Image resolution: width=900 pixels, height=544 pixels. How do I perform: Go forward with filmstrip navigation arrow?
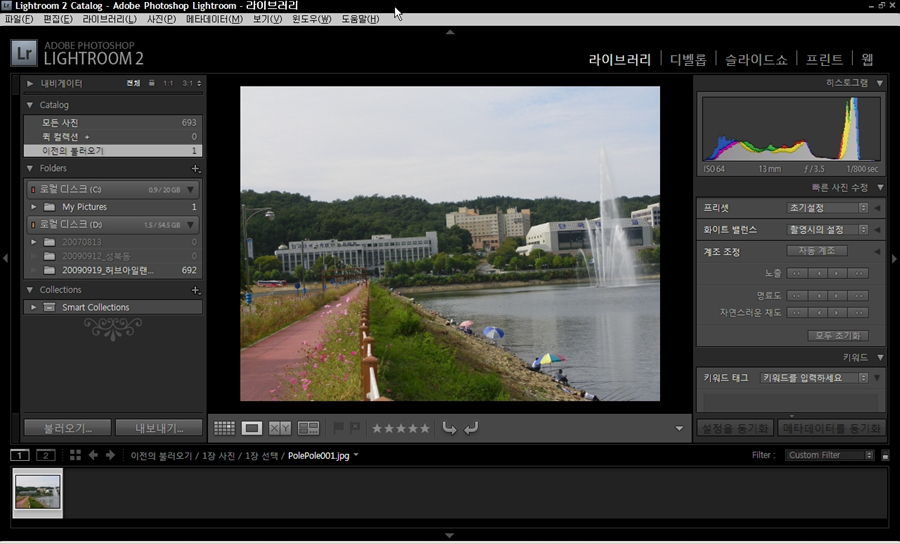click(x=110, y=455)
